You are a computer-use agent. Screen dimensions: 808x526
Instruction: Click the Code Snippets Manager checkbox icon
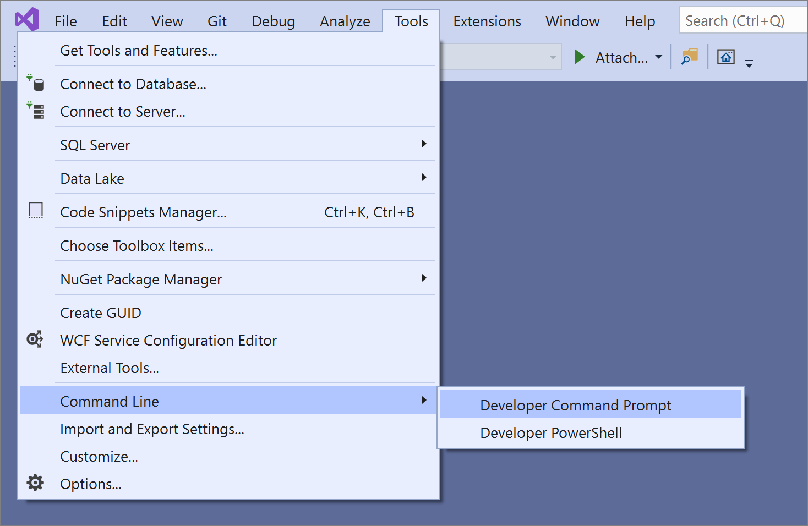click(x=36, y=211)
